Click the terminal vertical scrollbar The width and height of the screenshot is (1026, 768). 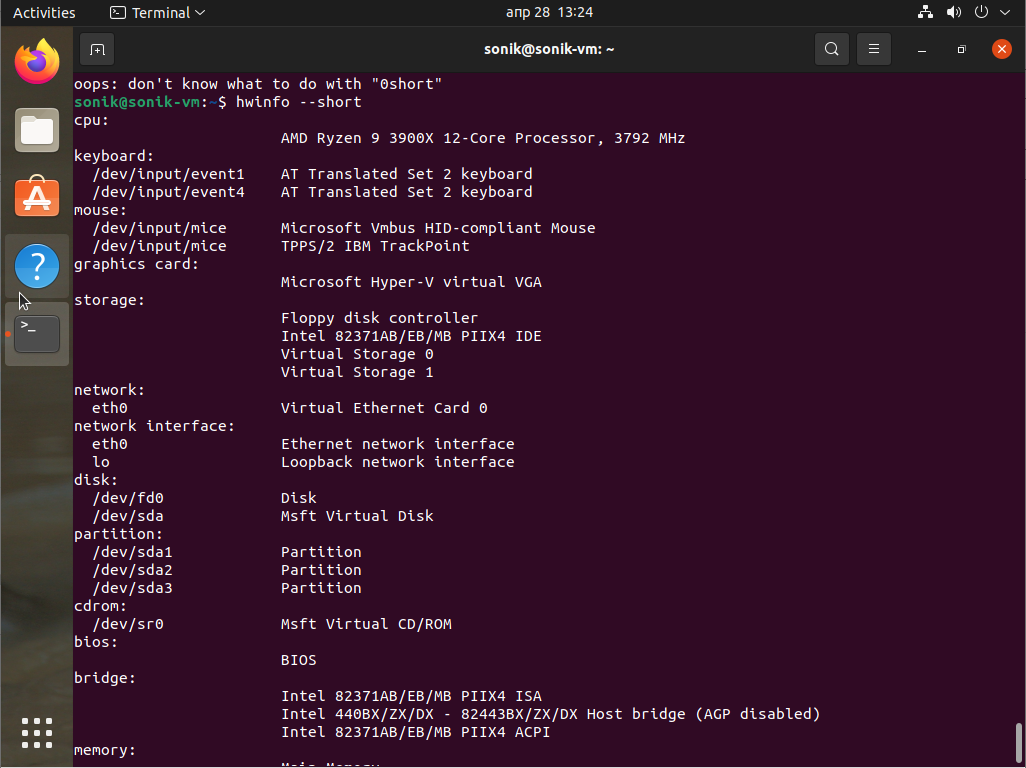pos(1019,741)
